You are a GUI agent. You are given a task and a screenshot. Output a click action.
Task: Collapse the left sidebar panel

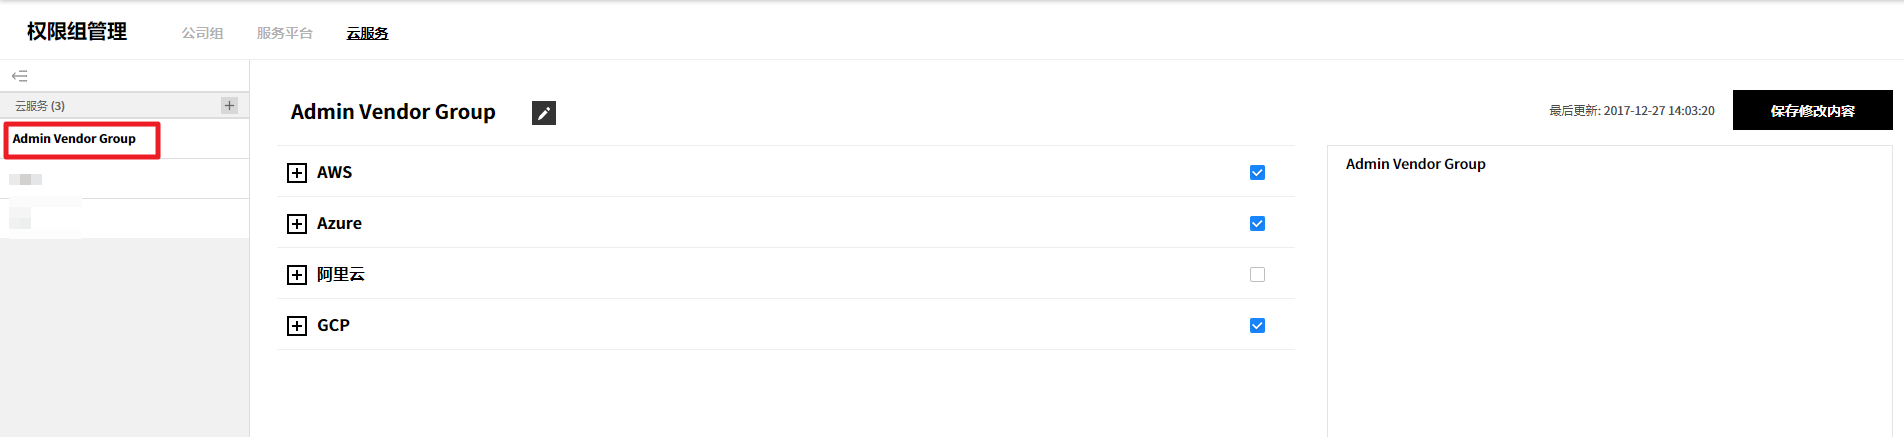point(19,76)
